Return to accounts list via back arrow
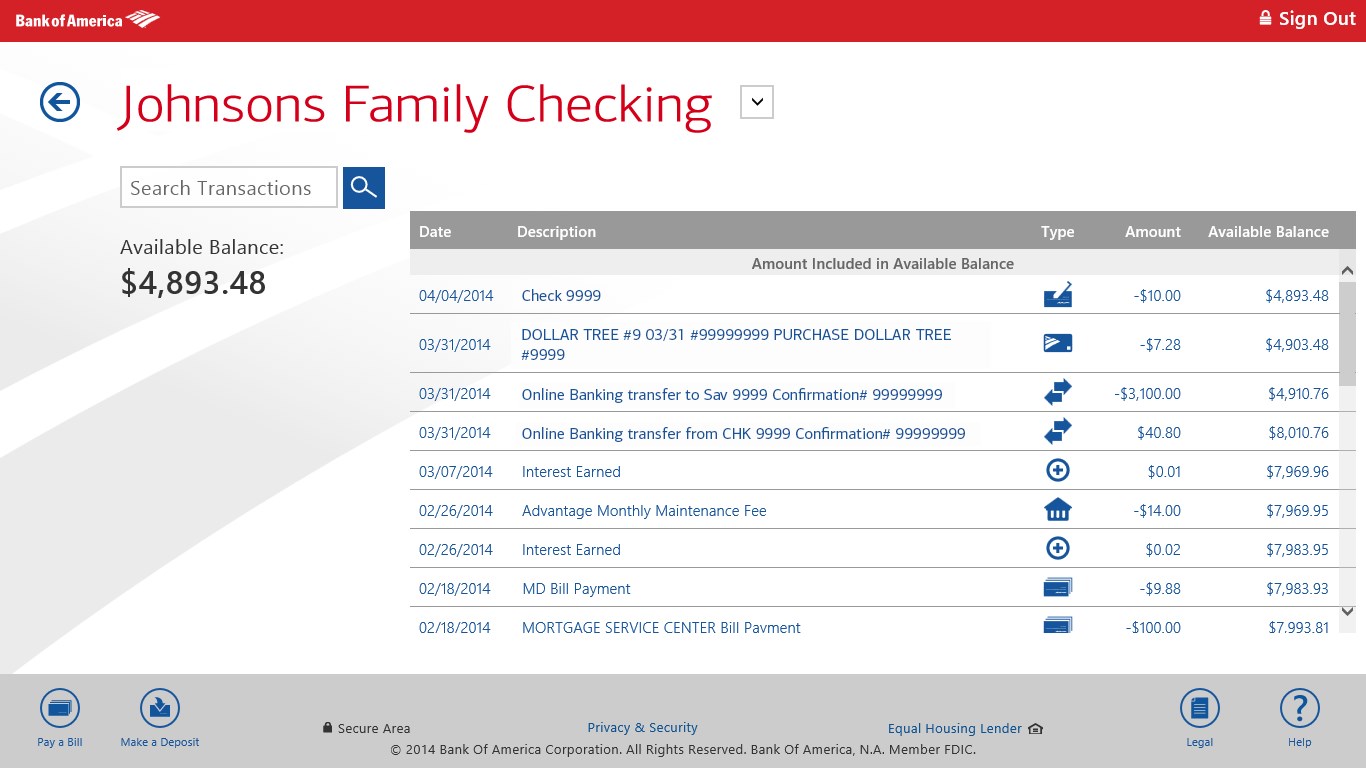1366x768 pixels. pos(59,102)
